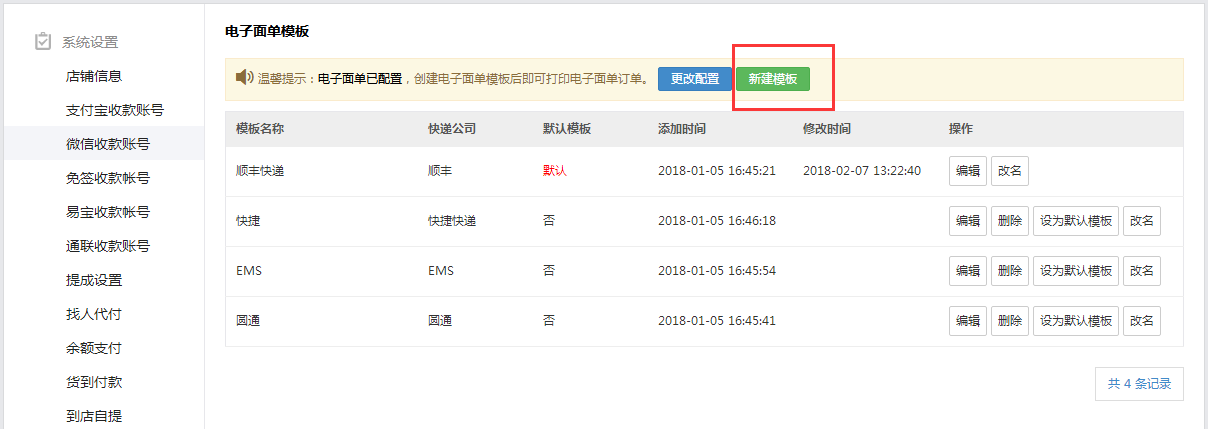Click the 顺丰快递 template name
1208x429 pixels.
260,171
